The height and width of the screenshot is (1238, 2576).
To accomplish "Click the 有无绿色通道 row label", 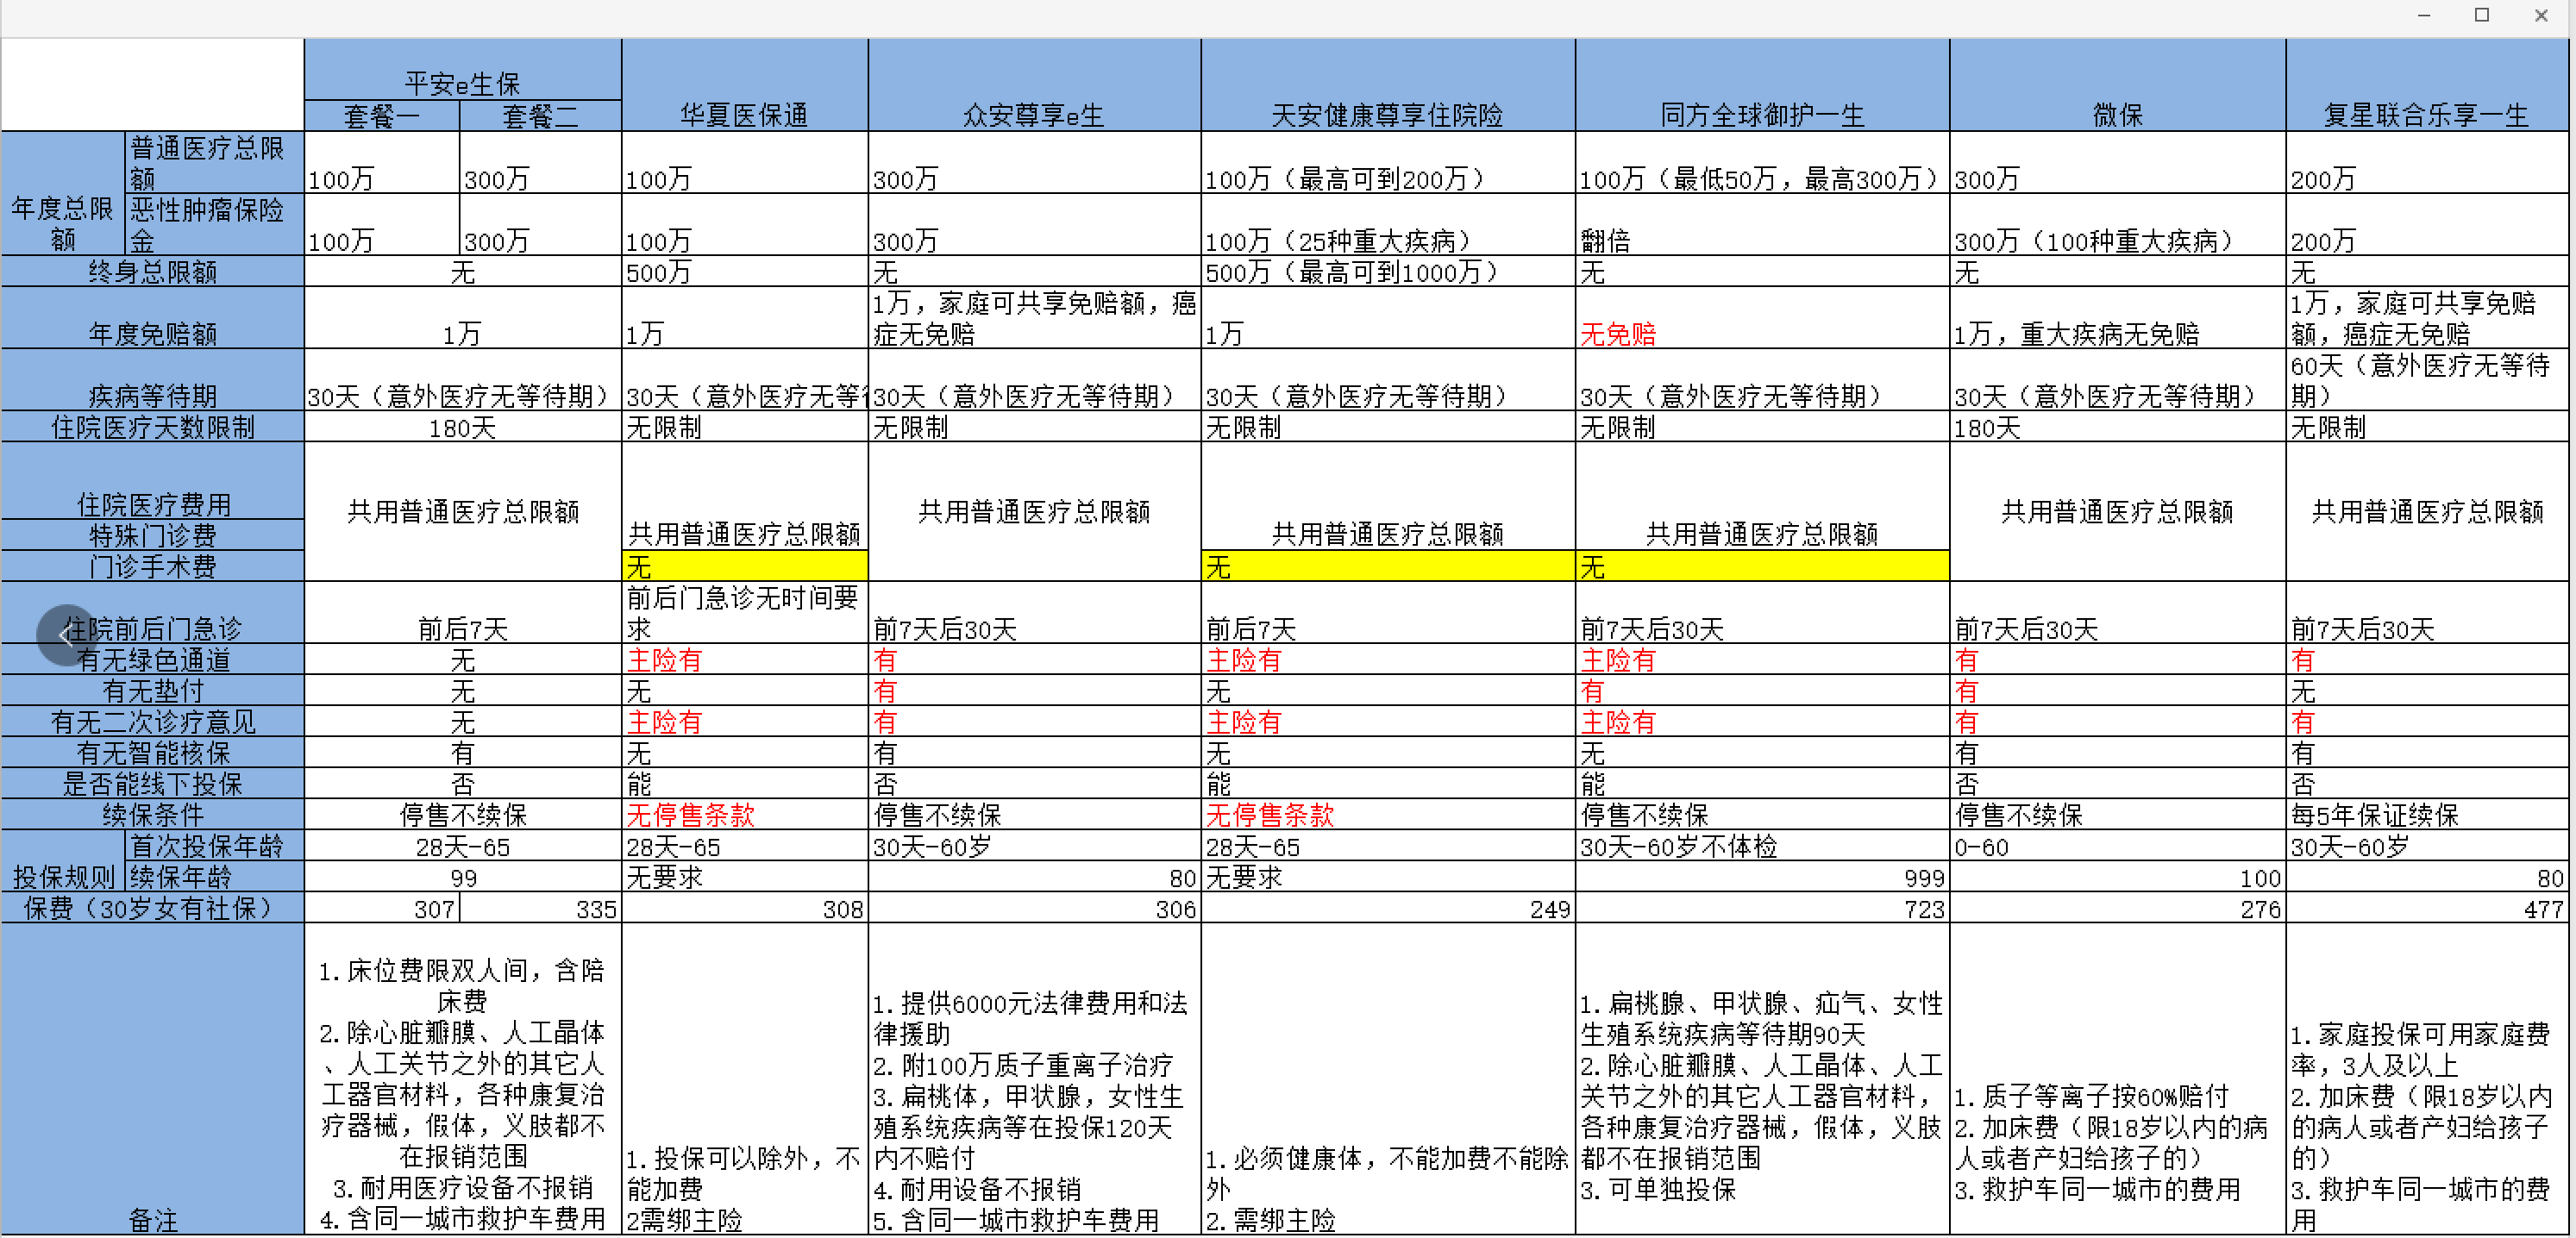I will [x=152, y=659].
